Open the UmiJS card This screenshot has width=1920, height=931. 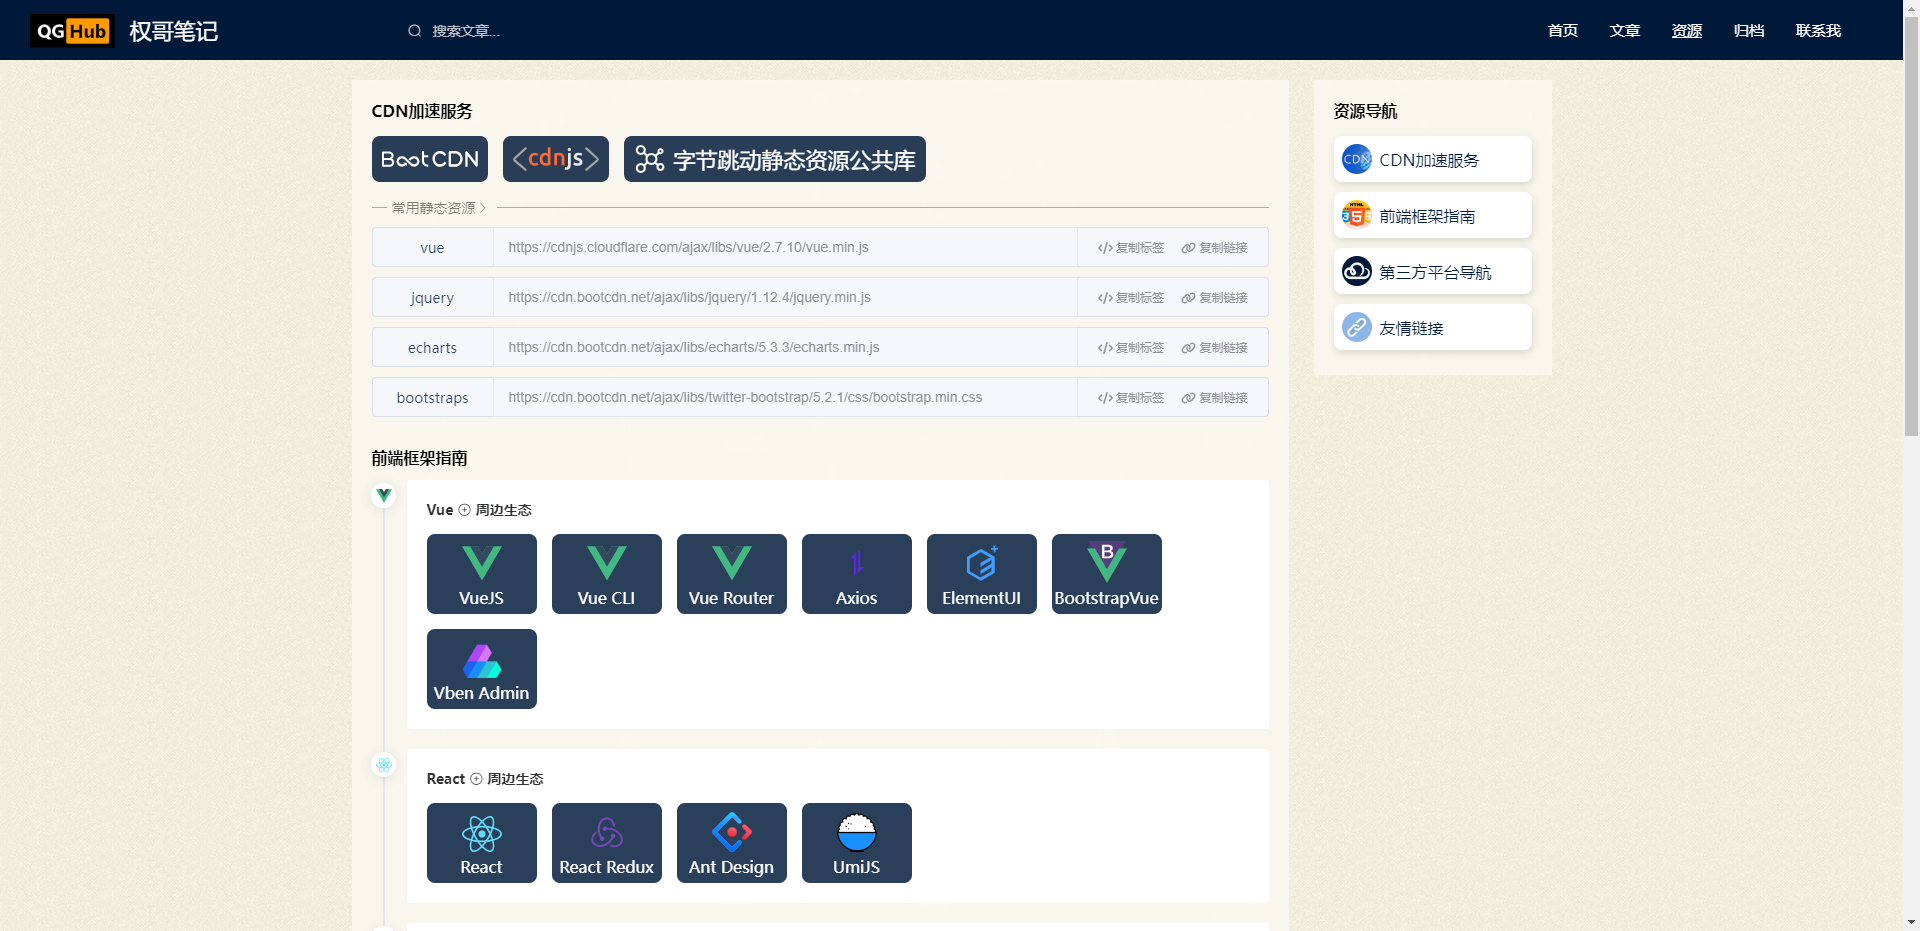856,842
